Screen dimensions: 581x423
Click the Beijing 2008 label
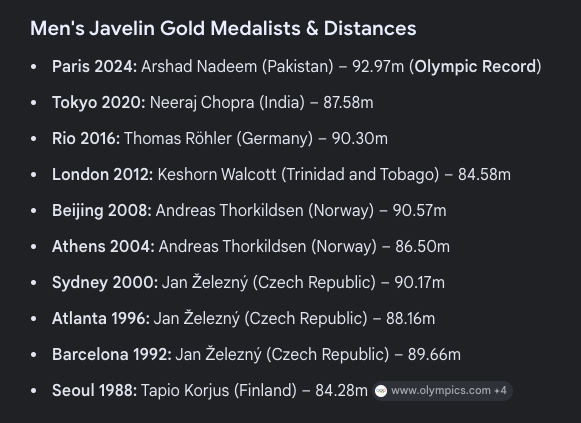click(102, 210)
